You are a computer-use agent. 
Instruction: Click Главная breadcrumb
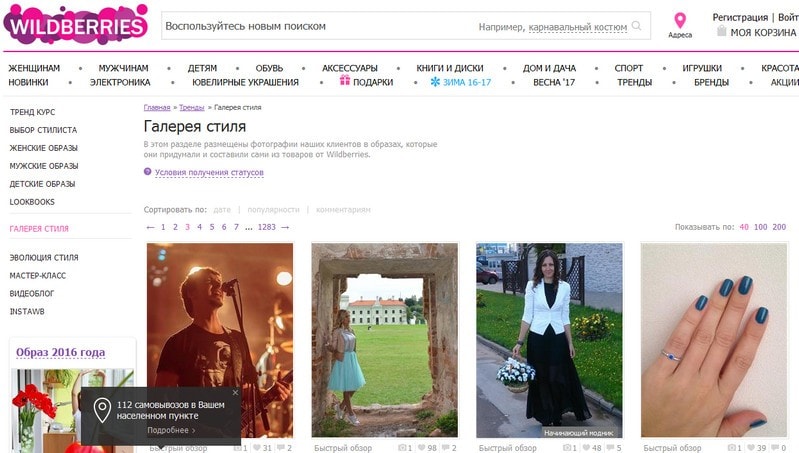pos(157,108)
